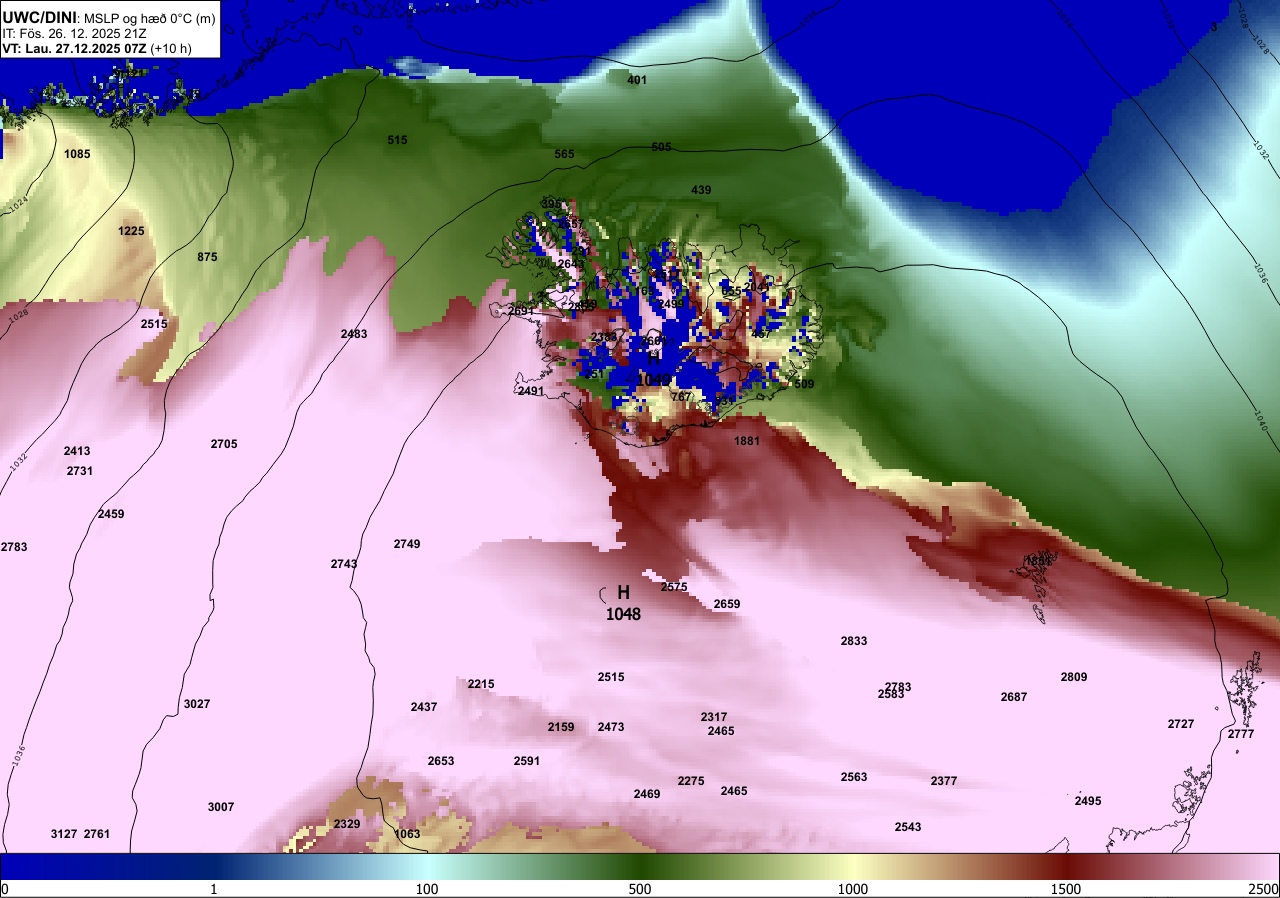Viewport: 1280px width, 898px height.
Task: Click the height value '2575'
Action: tap(674, 587)
